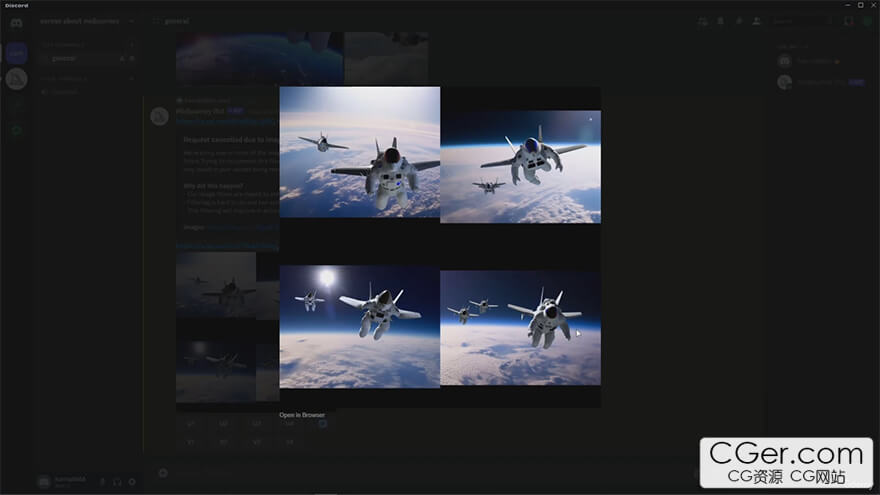Click the Open in Browser link
This screenshot has height=495, width=880.
tap(301, 415)
